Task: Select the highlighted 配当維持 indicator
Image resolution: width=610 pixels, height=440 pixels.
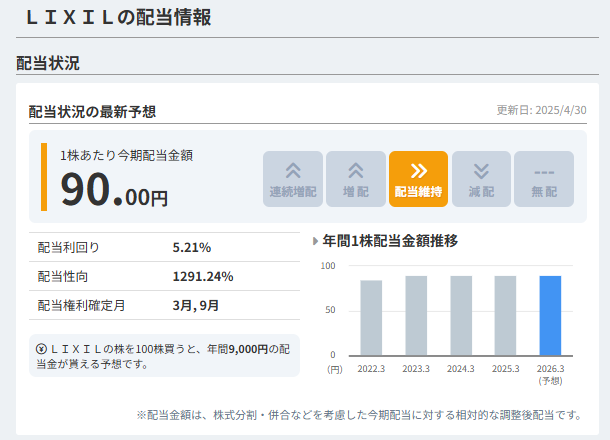Action: pyautogui.click(x=419, y=179)
